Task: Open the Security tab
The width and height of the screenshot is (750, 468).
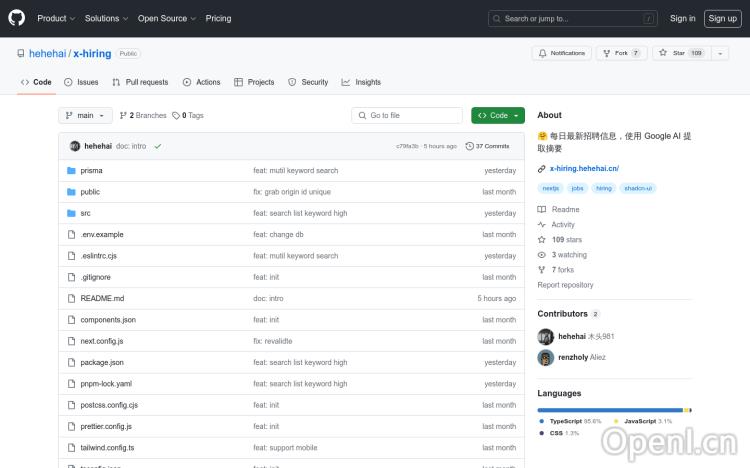Action: 308,82
